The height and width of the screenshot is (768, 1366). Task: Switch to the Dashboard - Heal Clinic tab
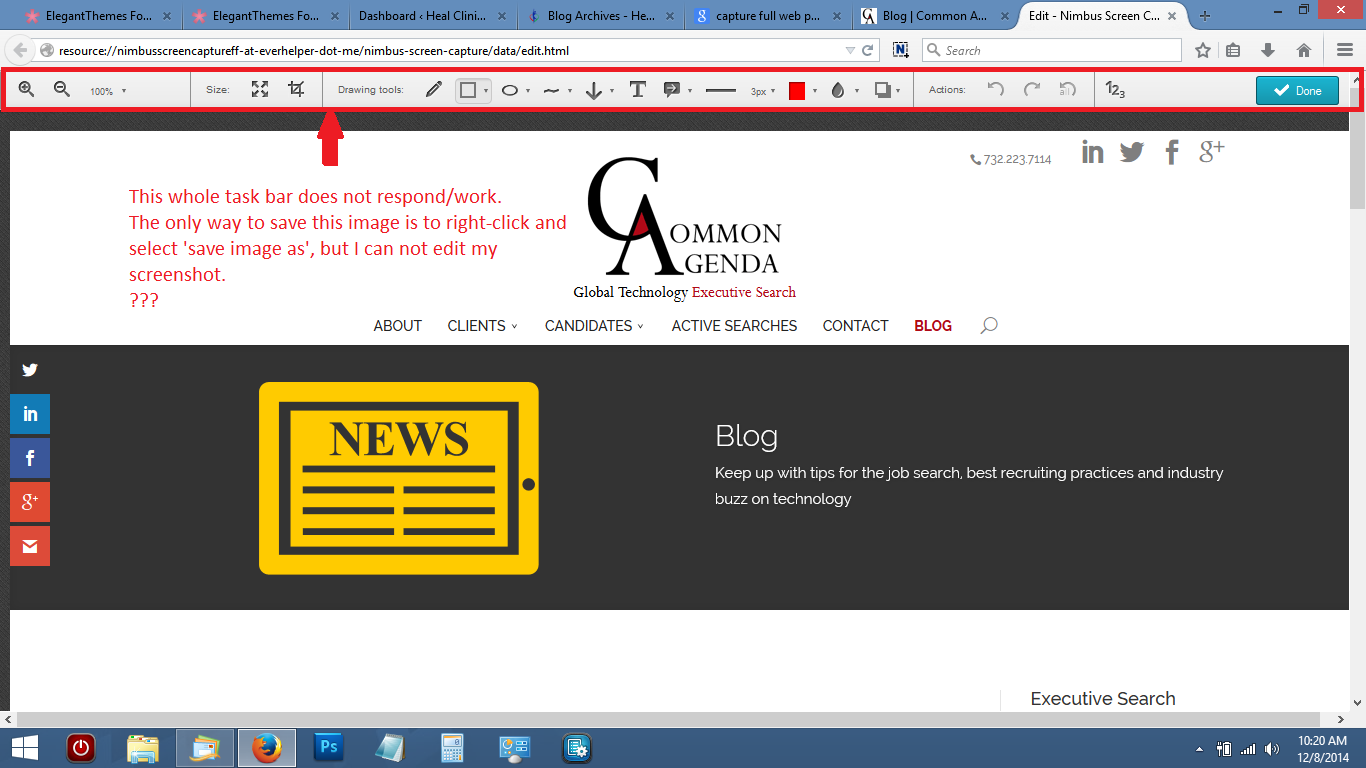point(430,16)
